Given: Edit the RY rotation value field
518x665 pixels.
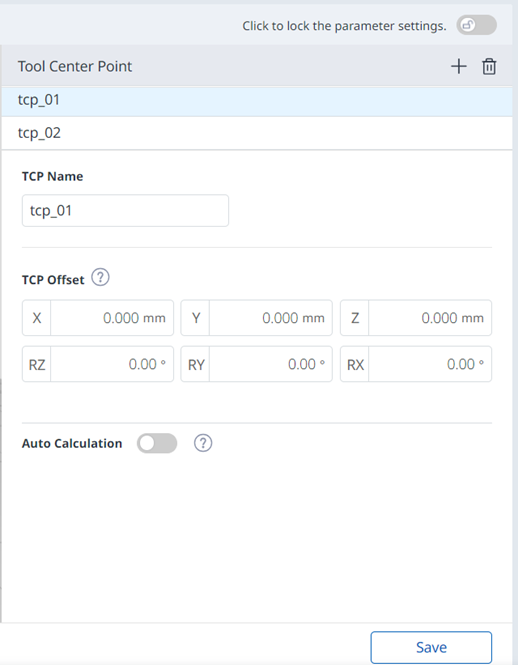Looking at the screenshot, I should click(x=271, y=364).
